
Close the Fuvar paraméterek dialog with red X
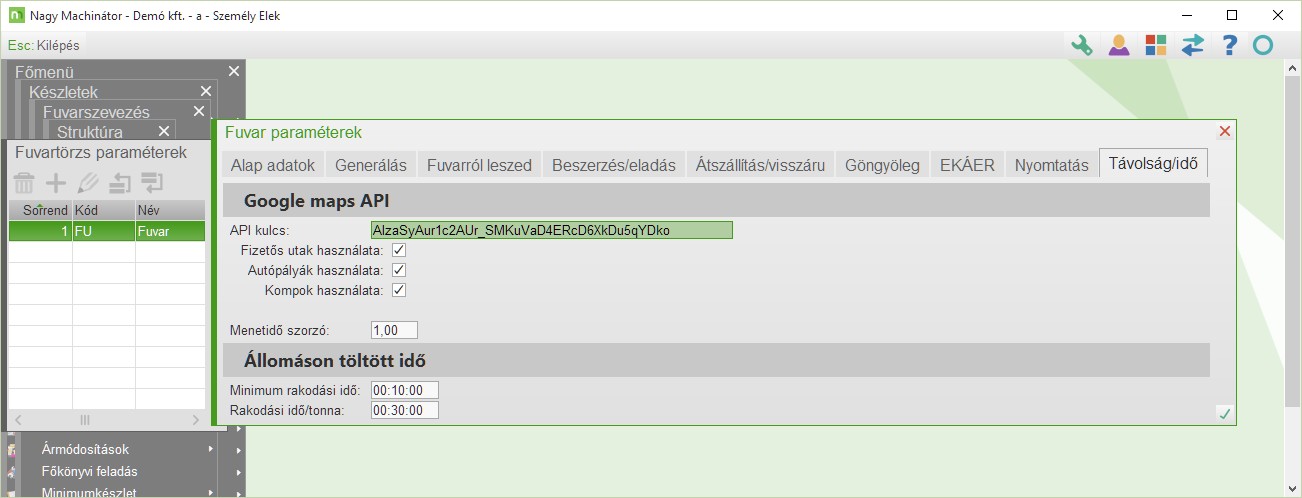pyautogui.click(x=1225, y=131)
